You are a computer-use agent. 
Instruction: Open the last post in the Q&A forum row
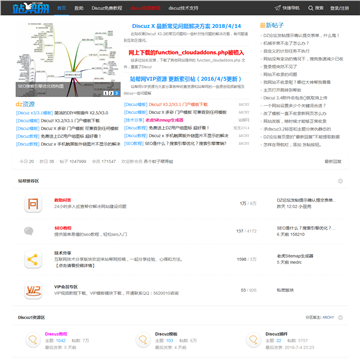coord(307,200)
